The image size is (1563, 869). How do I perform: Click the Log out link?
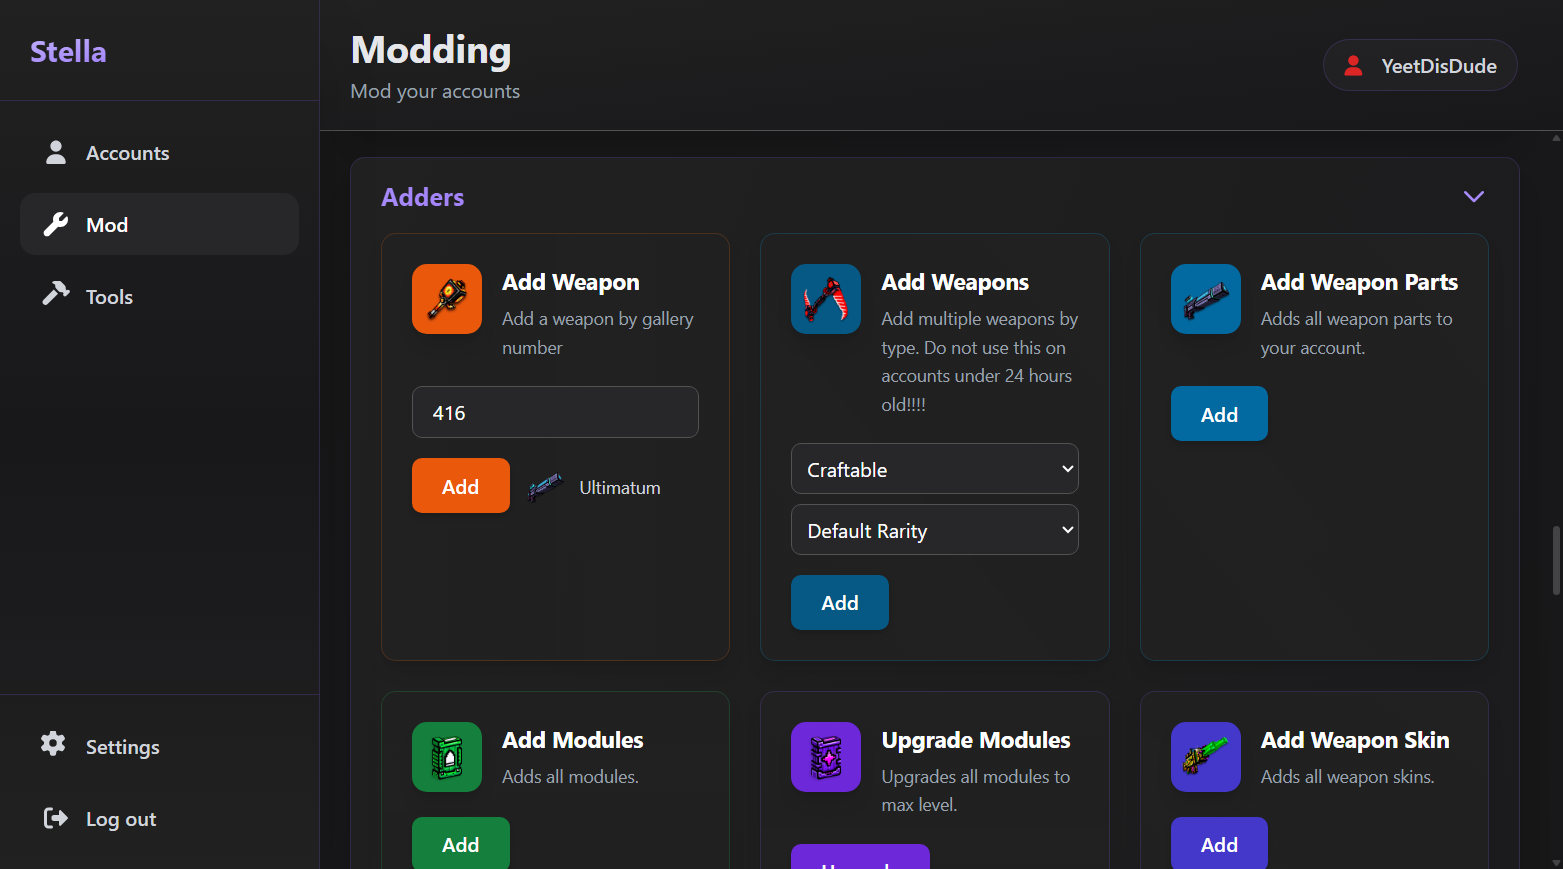tap(120, 819)
